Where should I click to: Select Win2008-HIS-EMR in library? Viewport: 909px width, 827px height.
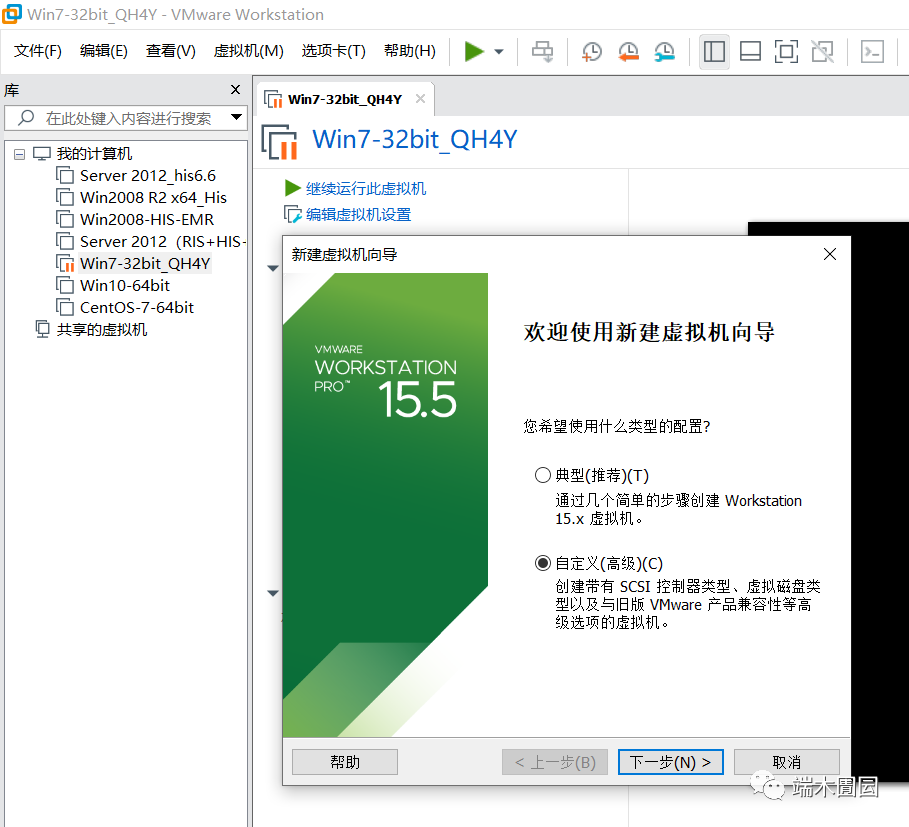coord(147,220)
